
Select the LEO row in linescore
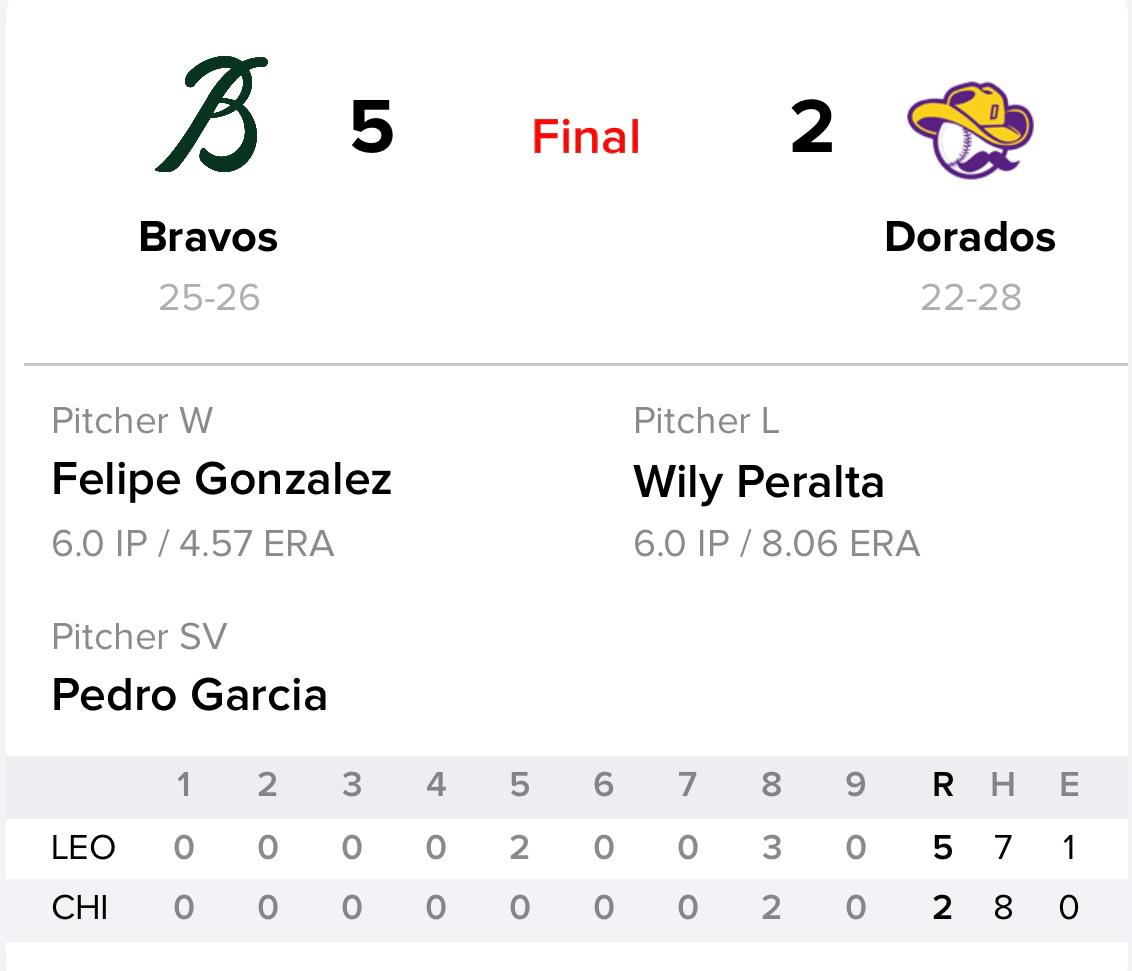(83, 848)
